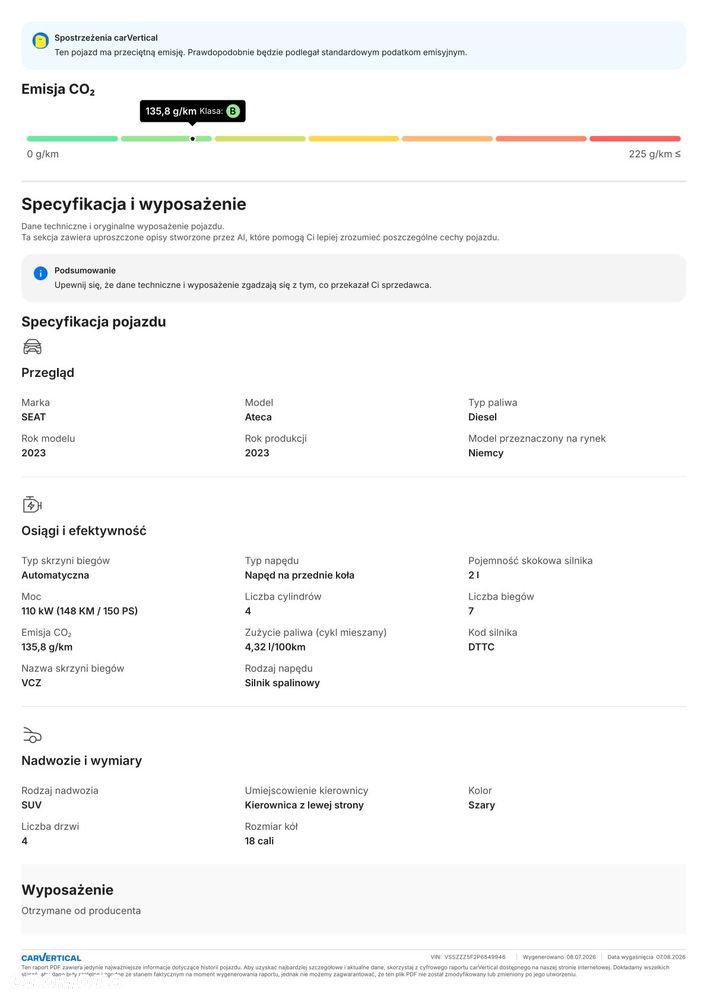
Task: Click the black marker on CO2 scale
Action: click(192, 139)
